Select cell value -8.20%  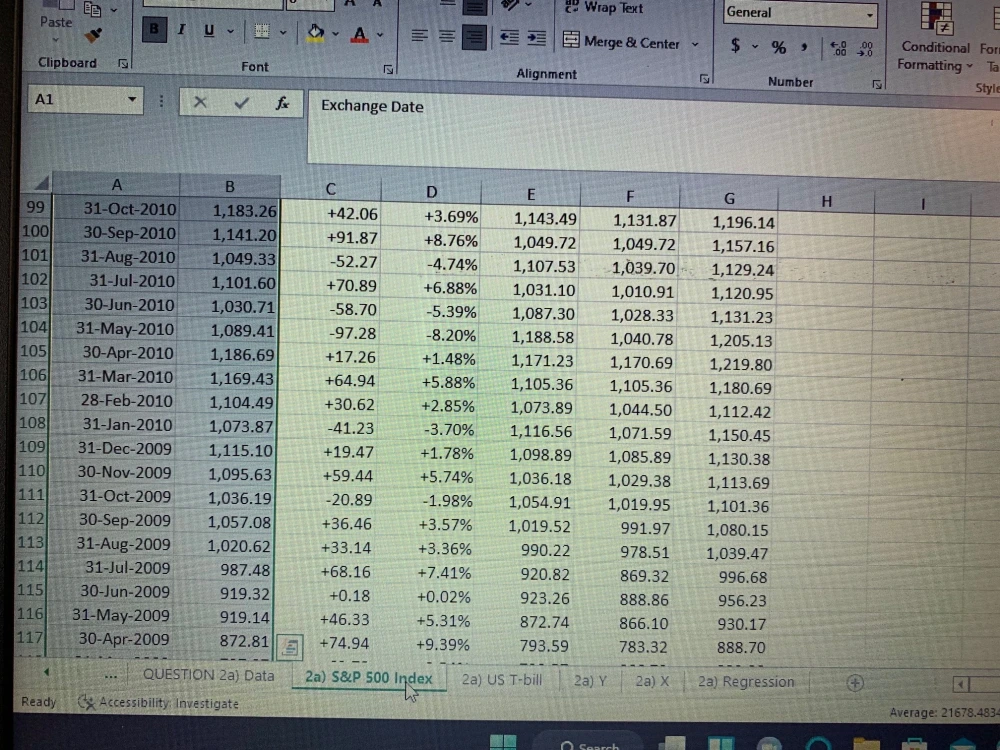430,335
